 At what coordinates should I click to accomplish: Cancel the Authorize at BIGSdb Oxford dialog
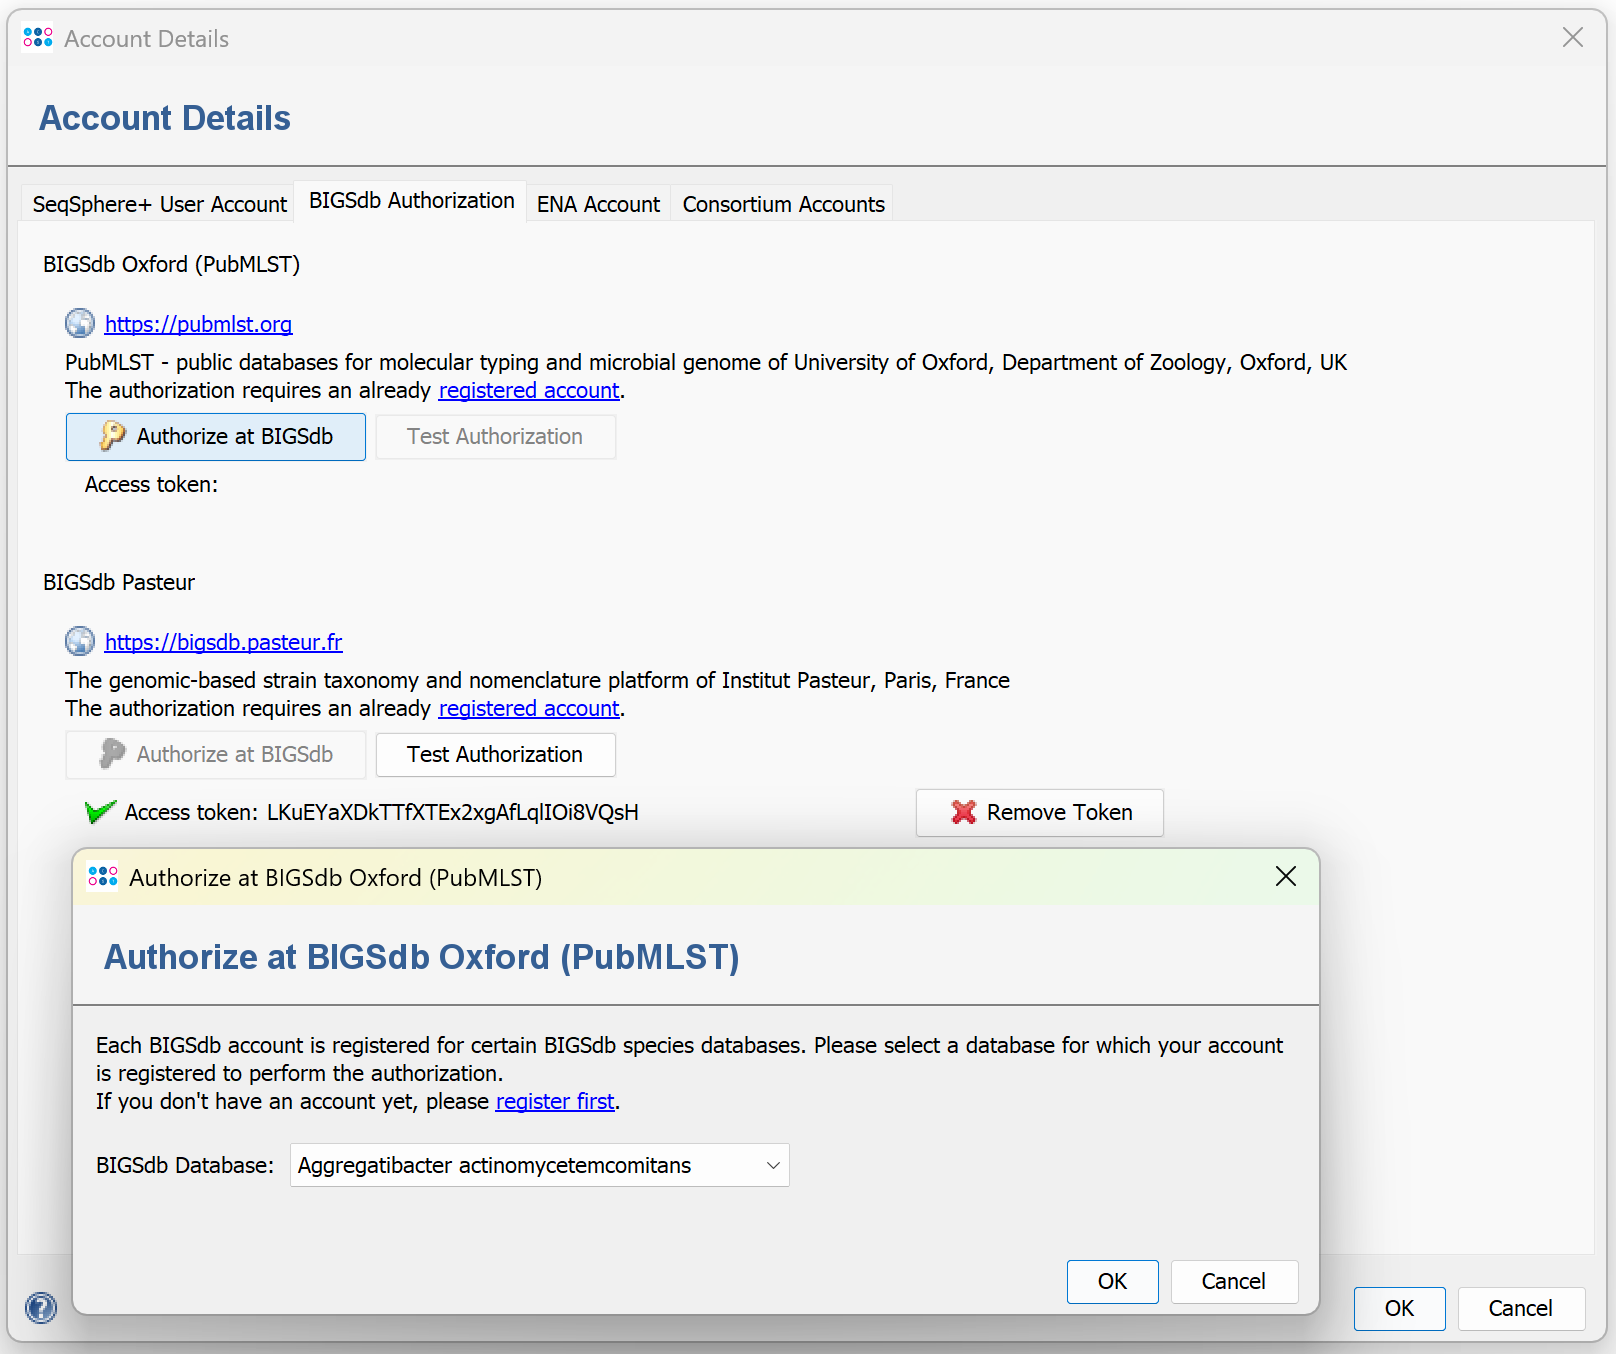(x=1233, y=1281)
